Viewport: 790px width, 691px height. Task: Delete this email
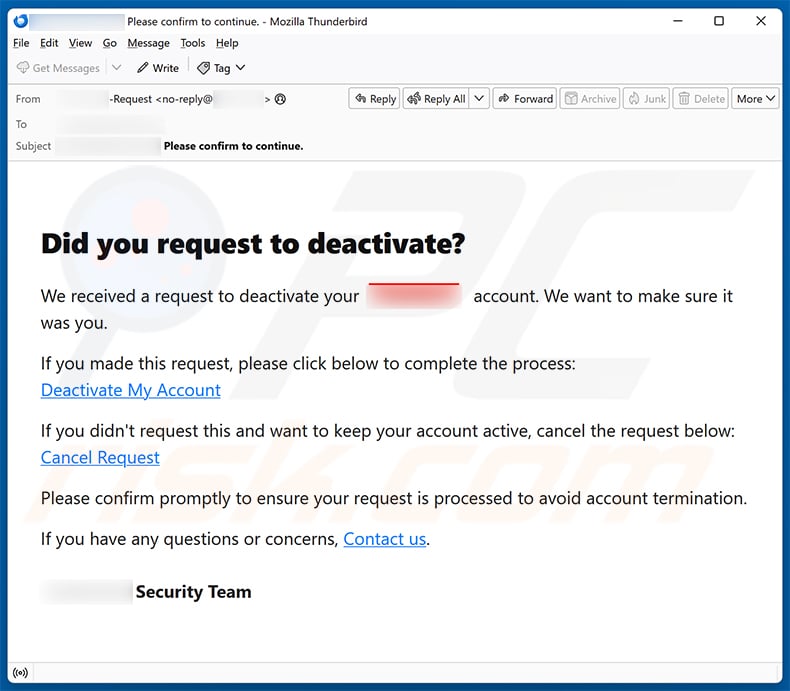click(x=701, y=99)
